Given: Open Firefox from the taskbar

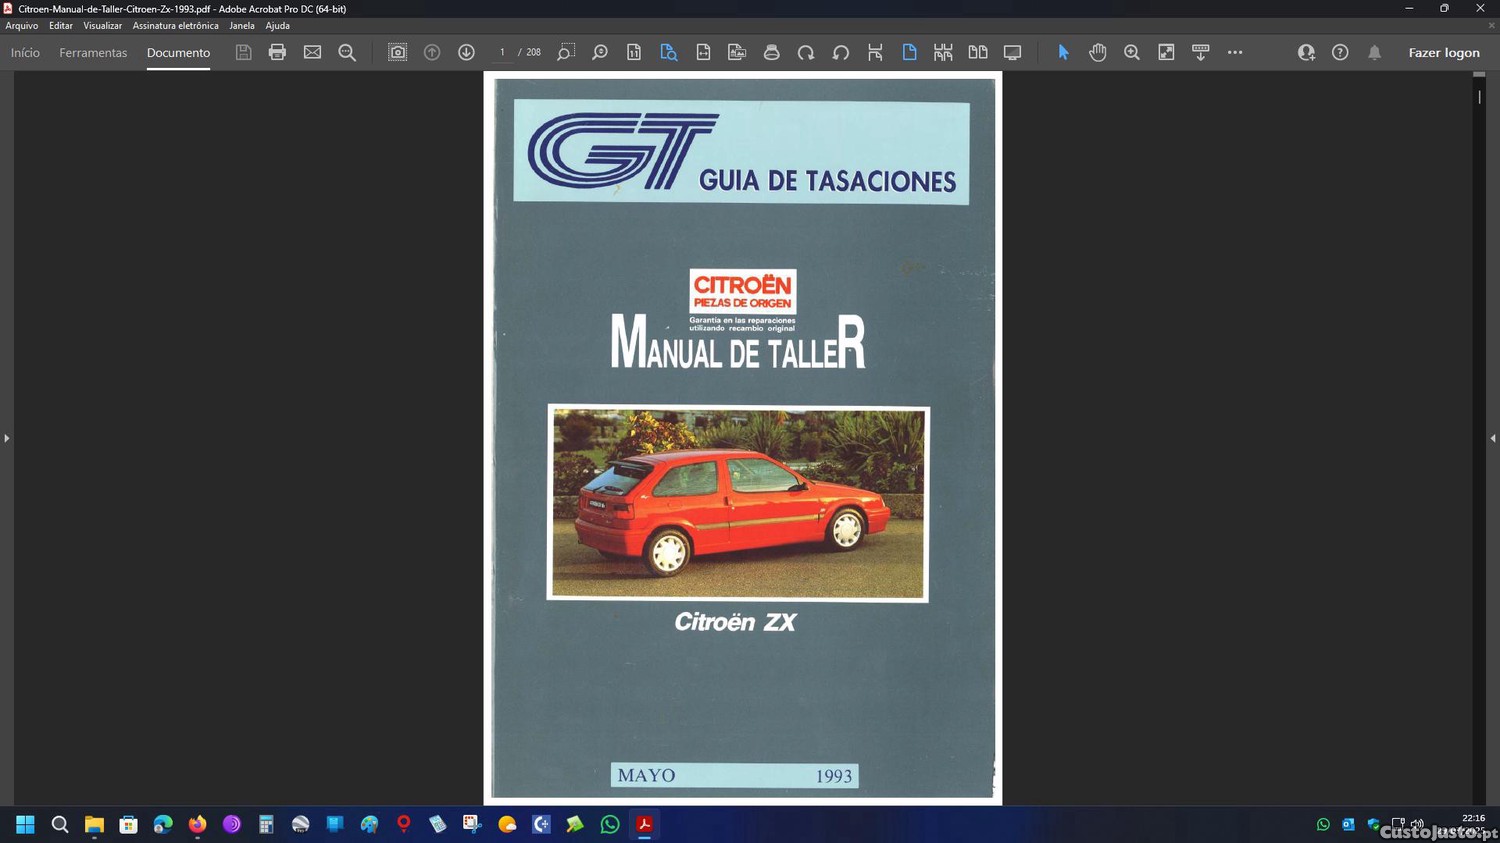Looking at the screenshot, I should click(197, 824).
